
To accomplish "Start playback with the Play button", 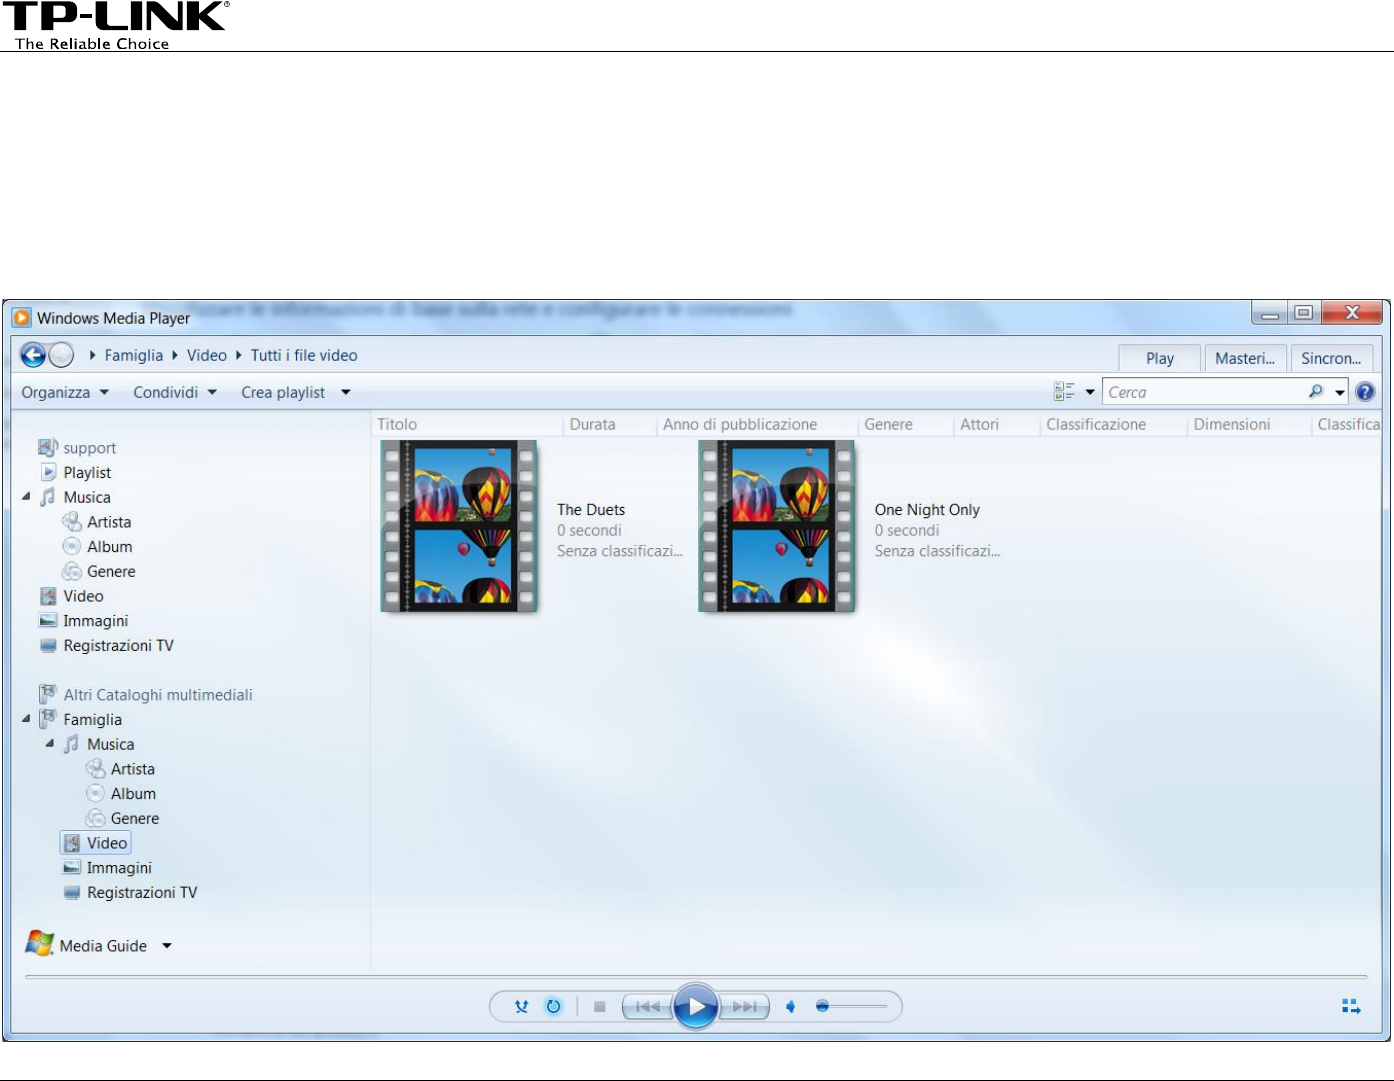I will [x=696, y=1007].
